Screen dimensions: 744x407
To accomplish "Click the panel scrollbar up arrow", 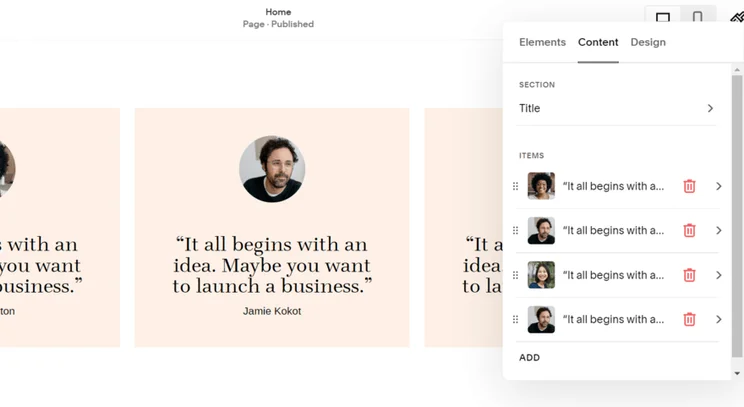I will (x=737, y=70).
